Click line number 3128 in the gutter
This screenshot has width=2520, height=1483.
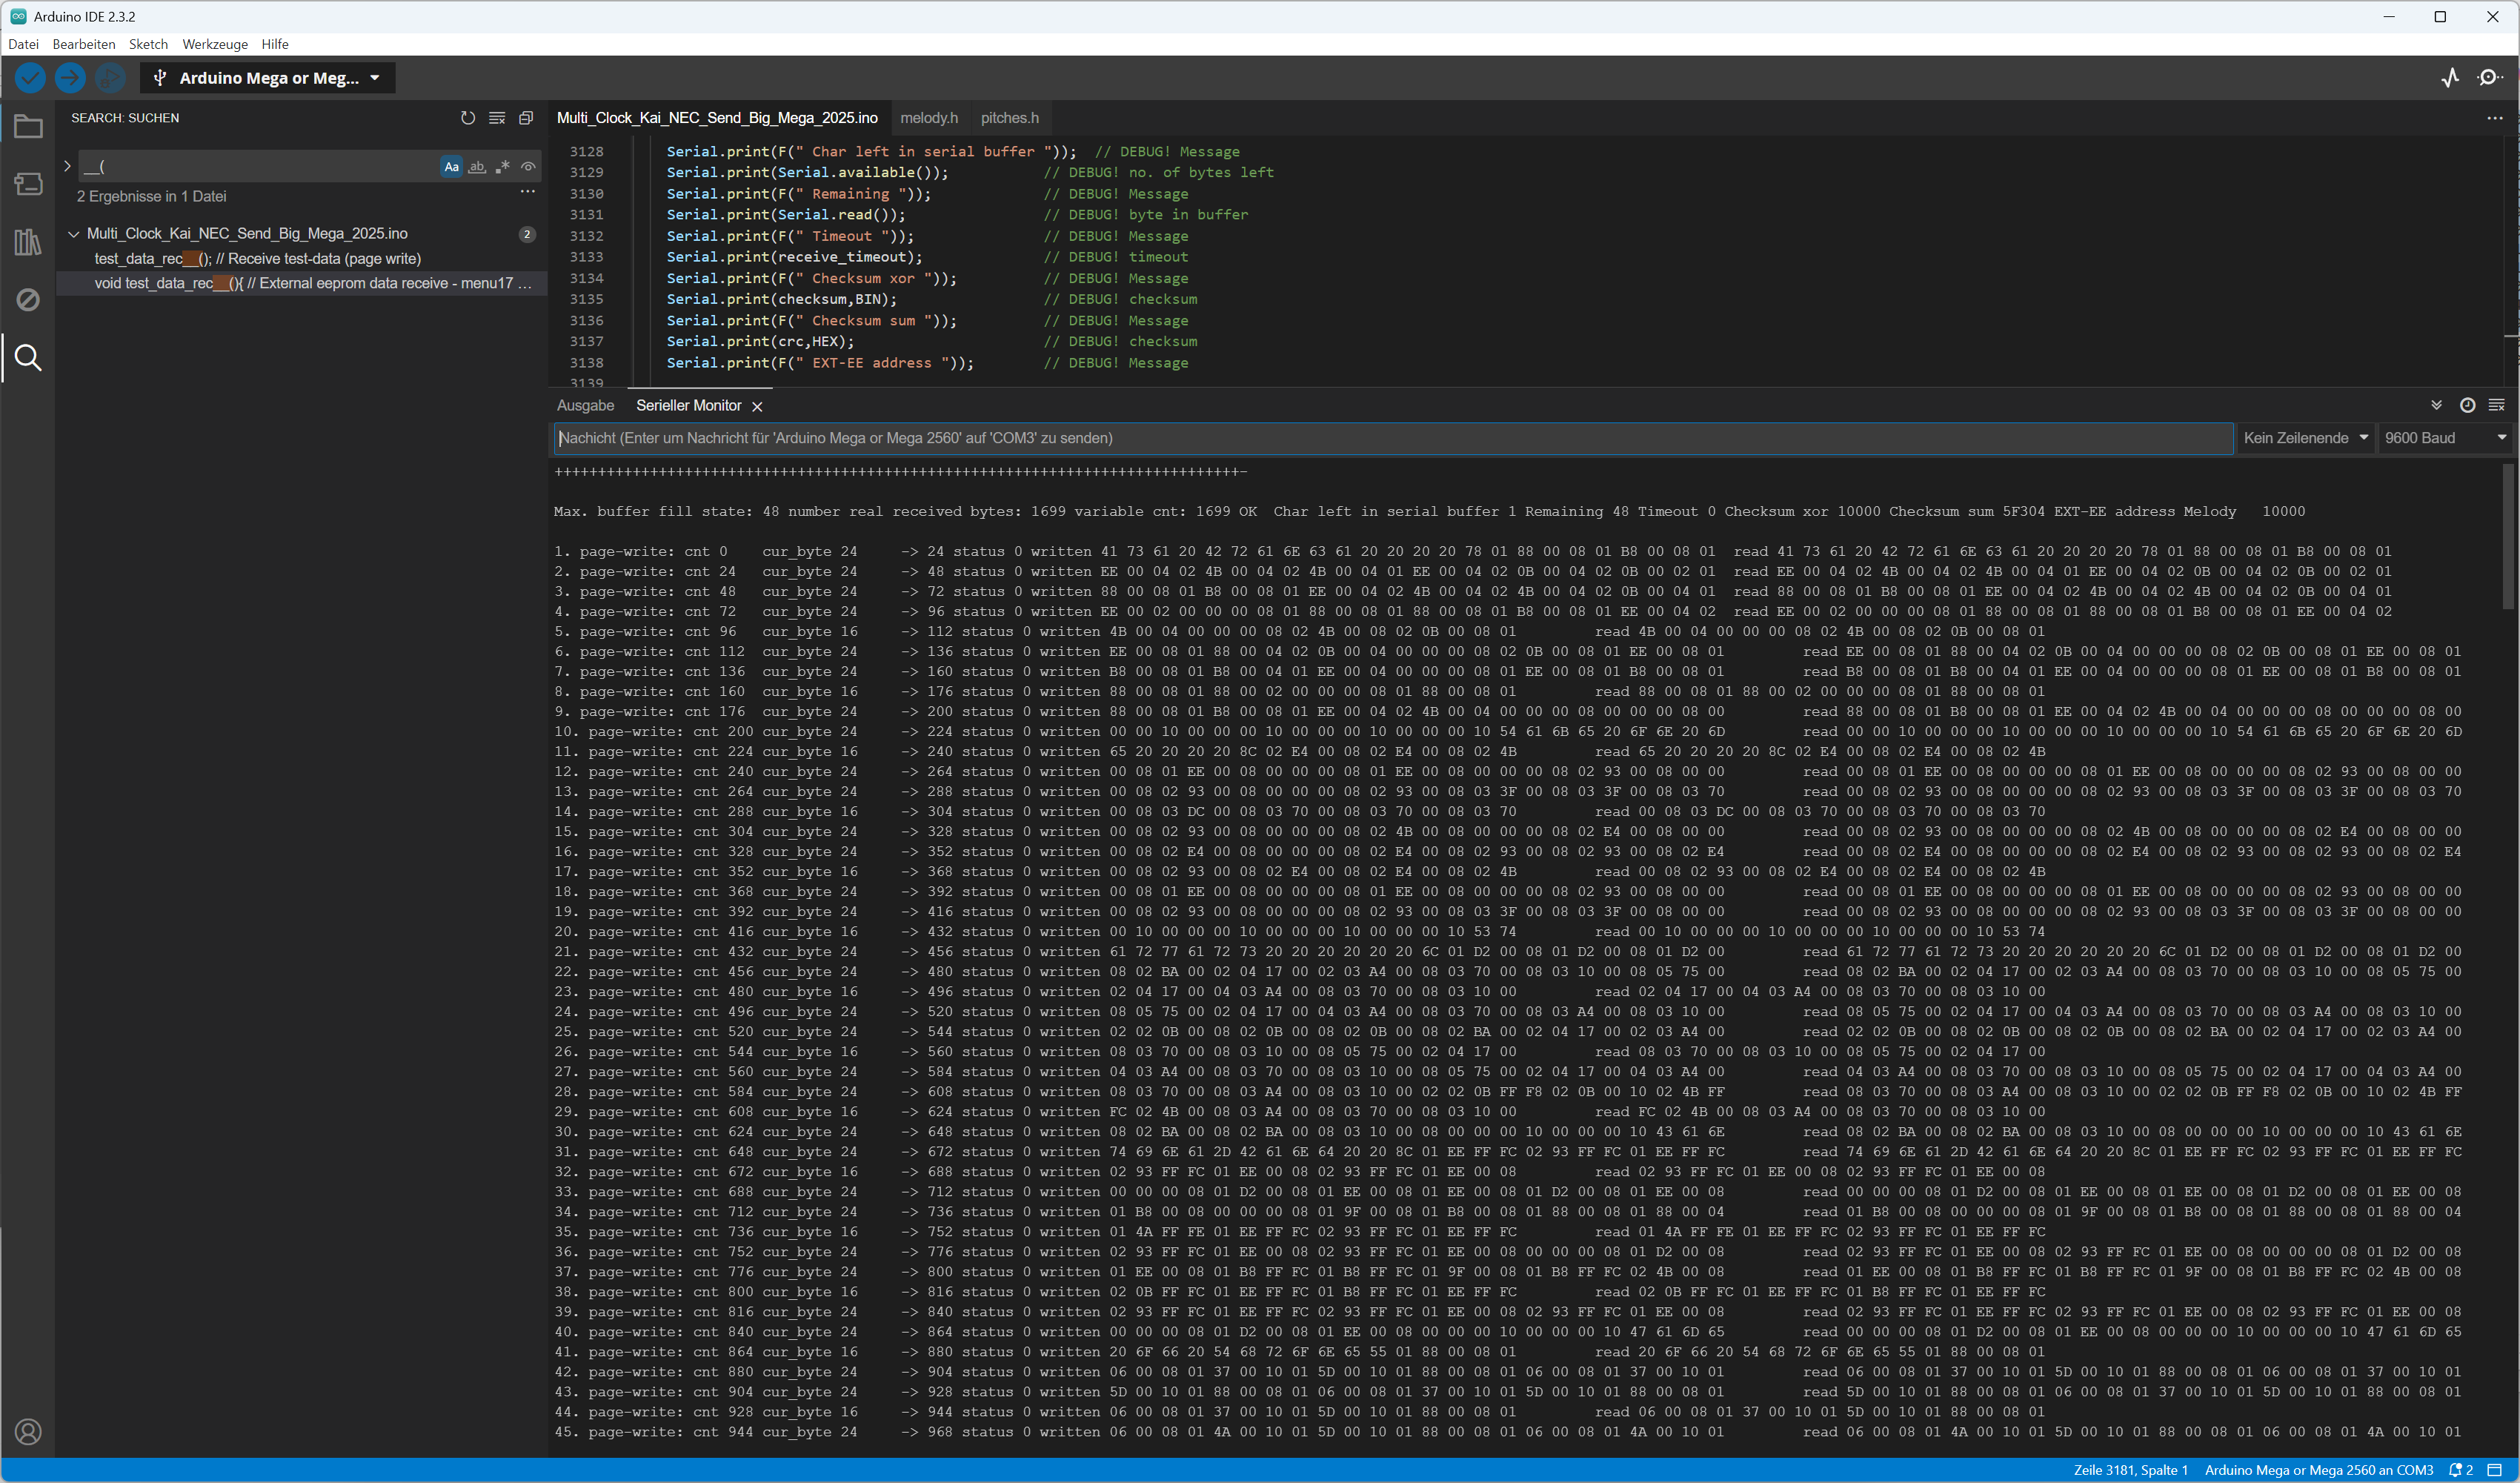[587, 152]
